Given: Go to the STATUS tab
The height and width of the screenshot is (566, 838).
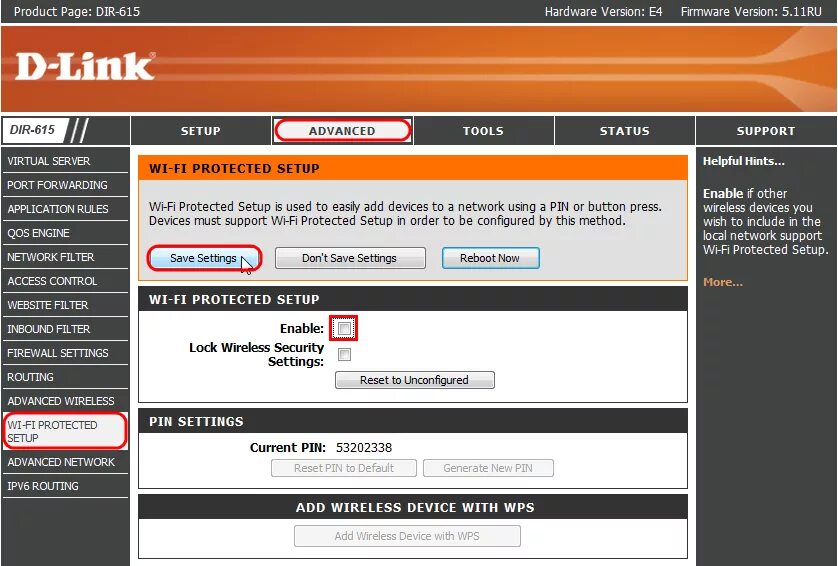Looking at the screenshot, I should click(624, 131).
